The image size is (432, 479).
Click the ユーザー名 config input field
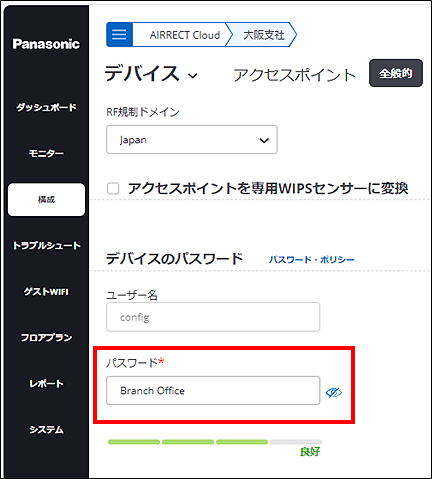point(213,317)
